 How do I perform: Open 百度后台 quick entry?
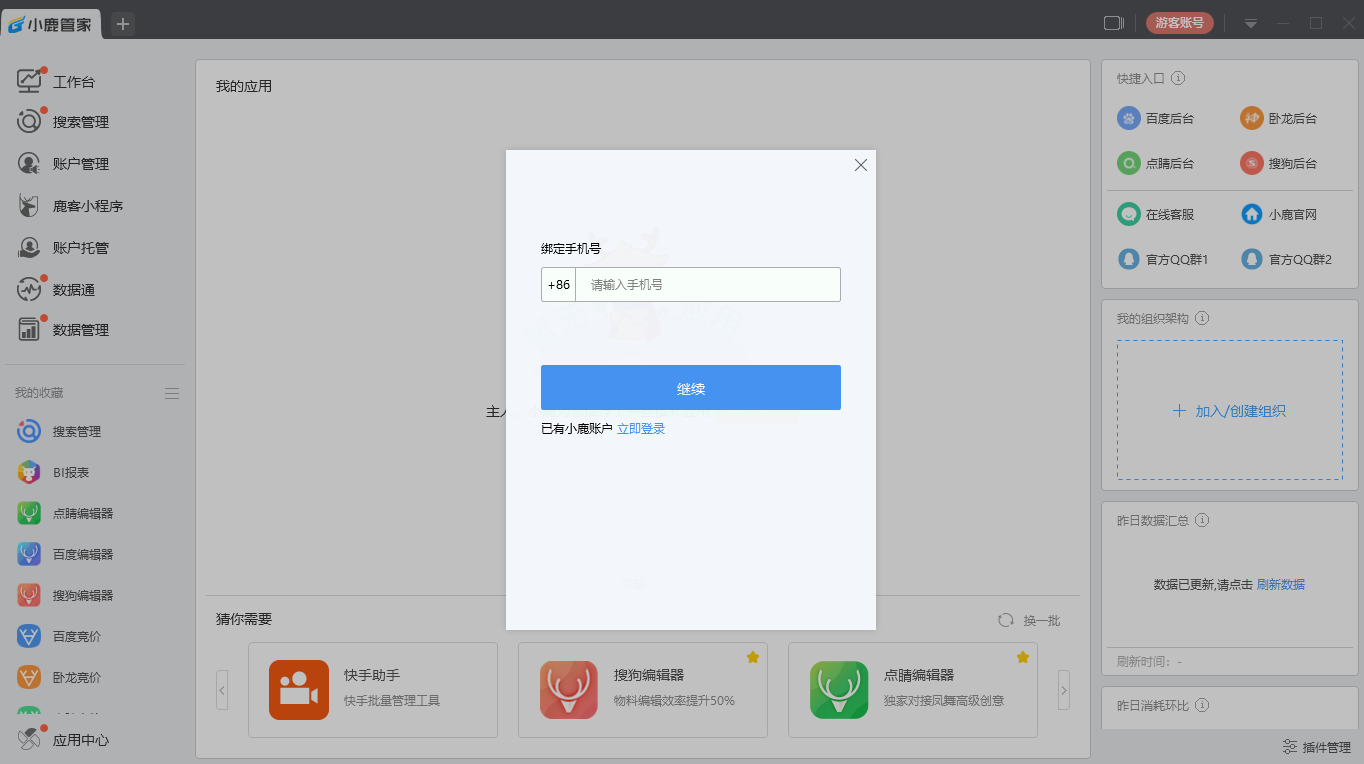1155,118
